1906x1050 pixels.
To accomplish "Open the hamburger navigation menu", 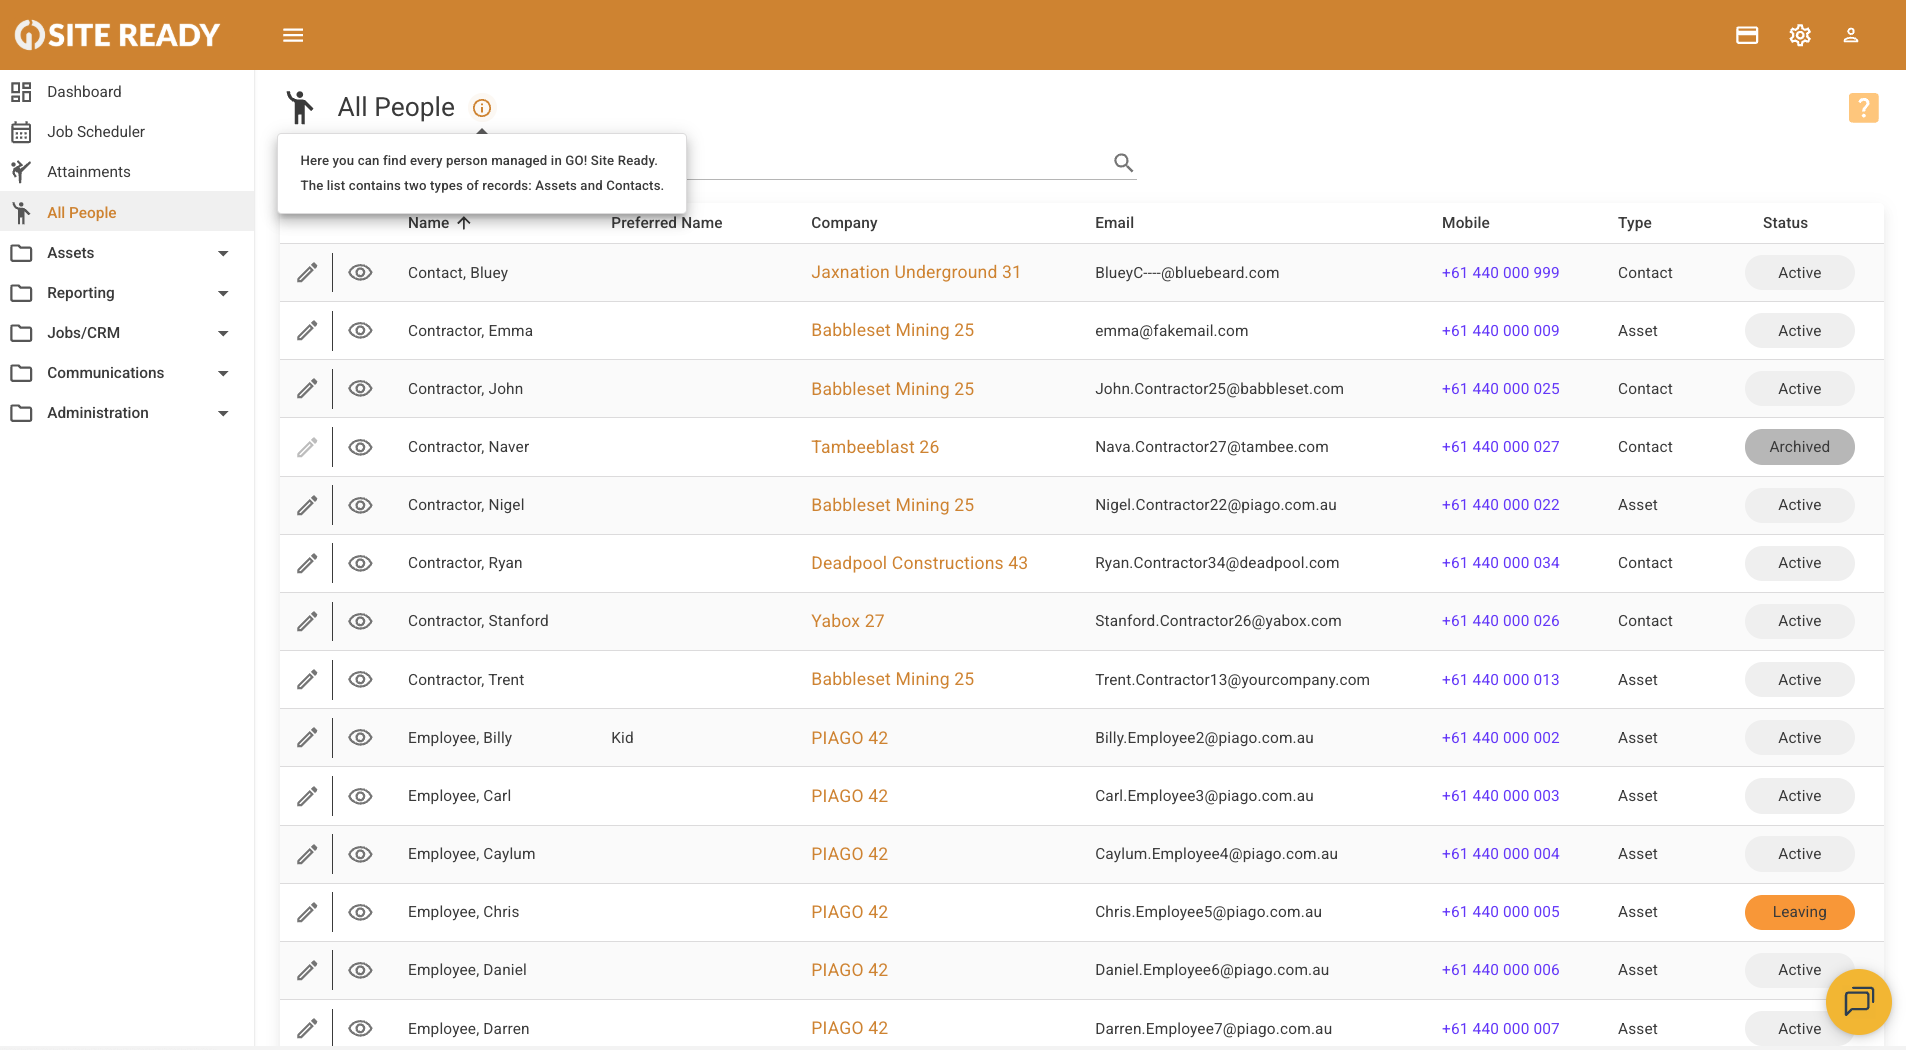I will pyautogui.click(x=293, y=35).
